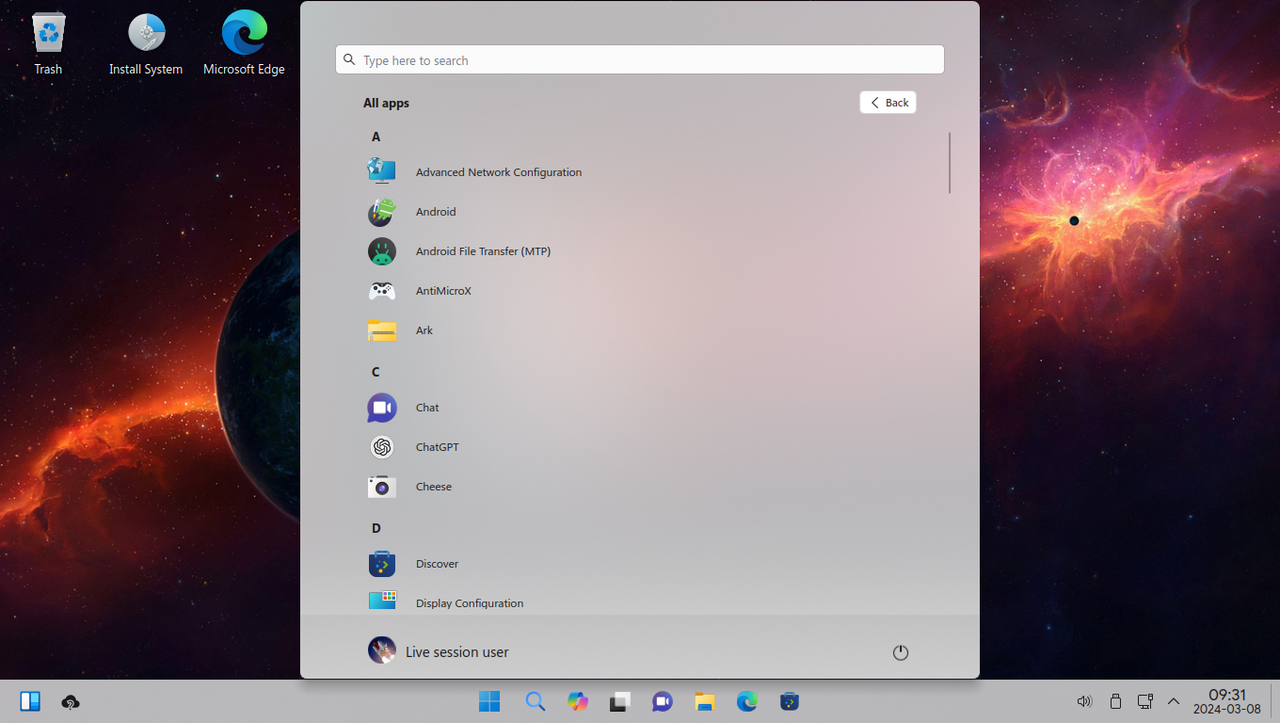Screen dimensions: 1280x723
Task: Click the cloud weather icon on taskbar
Action: [70, 702]
